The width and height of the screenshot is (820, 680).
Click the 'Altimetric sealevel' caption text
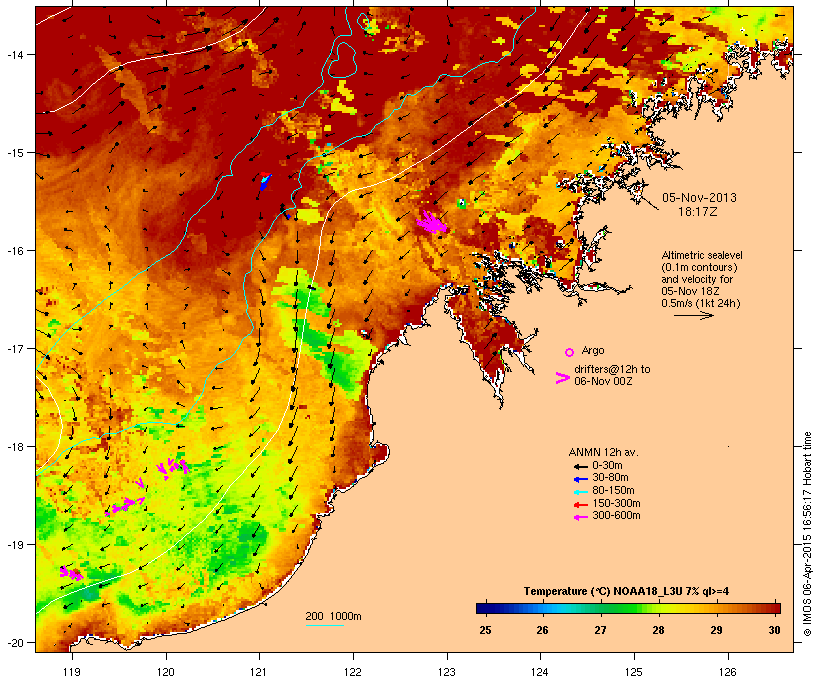pyautogui.click(x=702, y=255)
